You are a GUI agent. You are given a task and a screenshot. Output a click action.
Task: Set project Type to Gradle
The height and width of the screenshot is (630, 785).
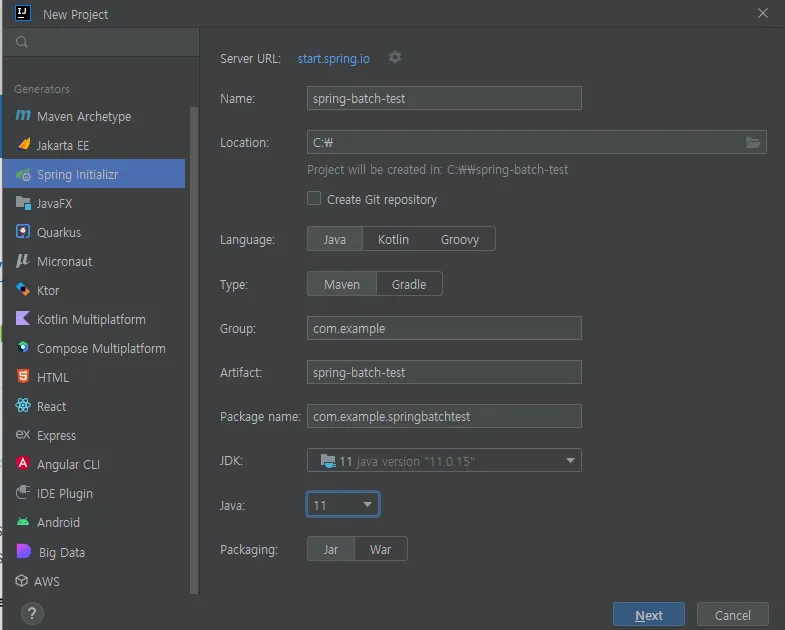point(409,285)
